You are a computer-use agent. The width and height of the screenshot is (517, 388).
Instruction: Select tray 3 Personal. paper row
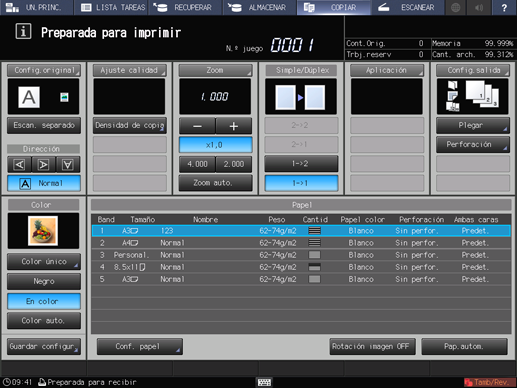pyautogui.click(x=301, y=255)
